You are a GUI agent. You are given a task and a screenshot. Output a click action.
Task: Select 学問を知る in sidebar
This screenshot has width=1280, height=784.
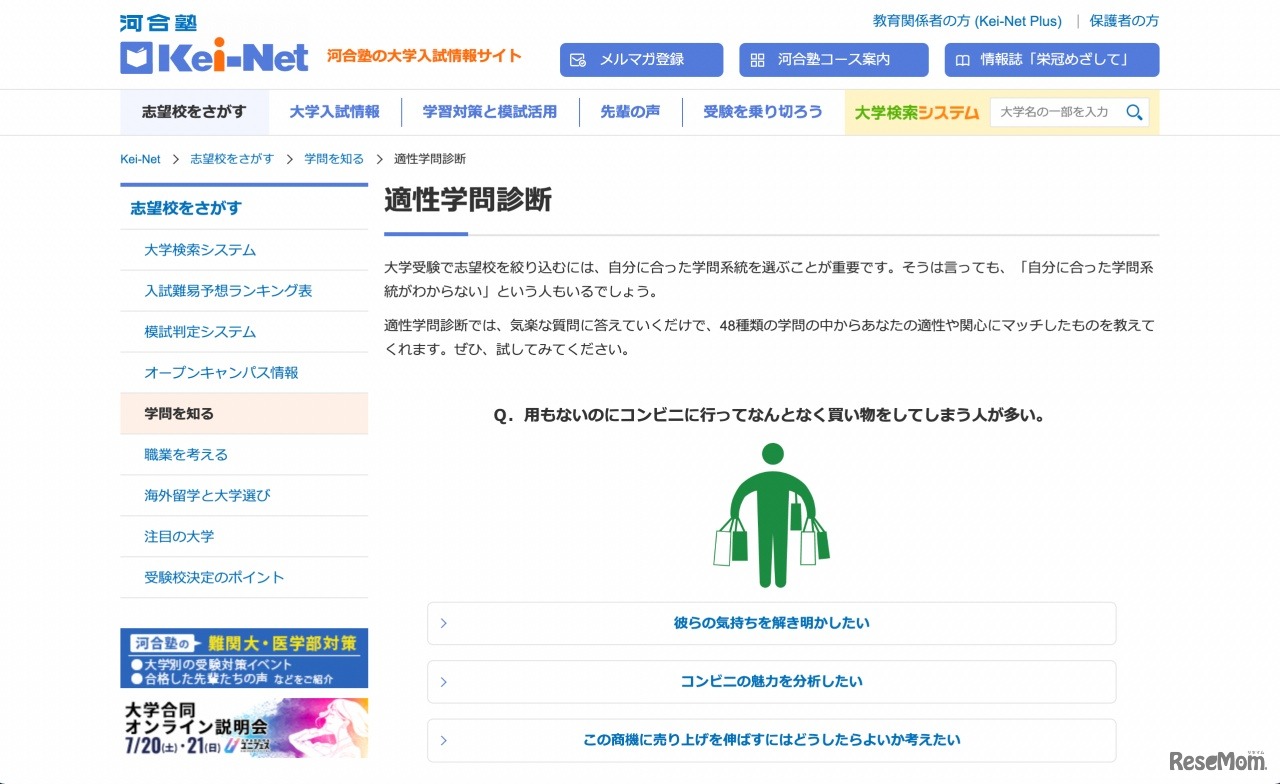pos(244,414)
